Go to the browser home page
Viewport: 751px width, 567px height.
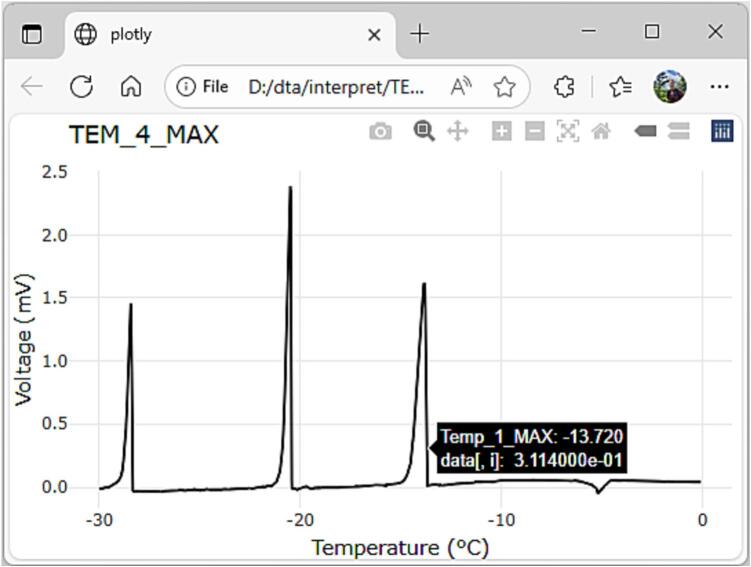point(131,87)
